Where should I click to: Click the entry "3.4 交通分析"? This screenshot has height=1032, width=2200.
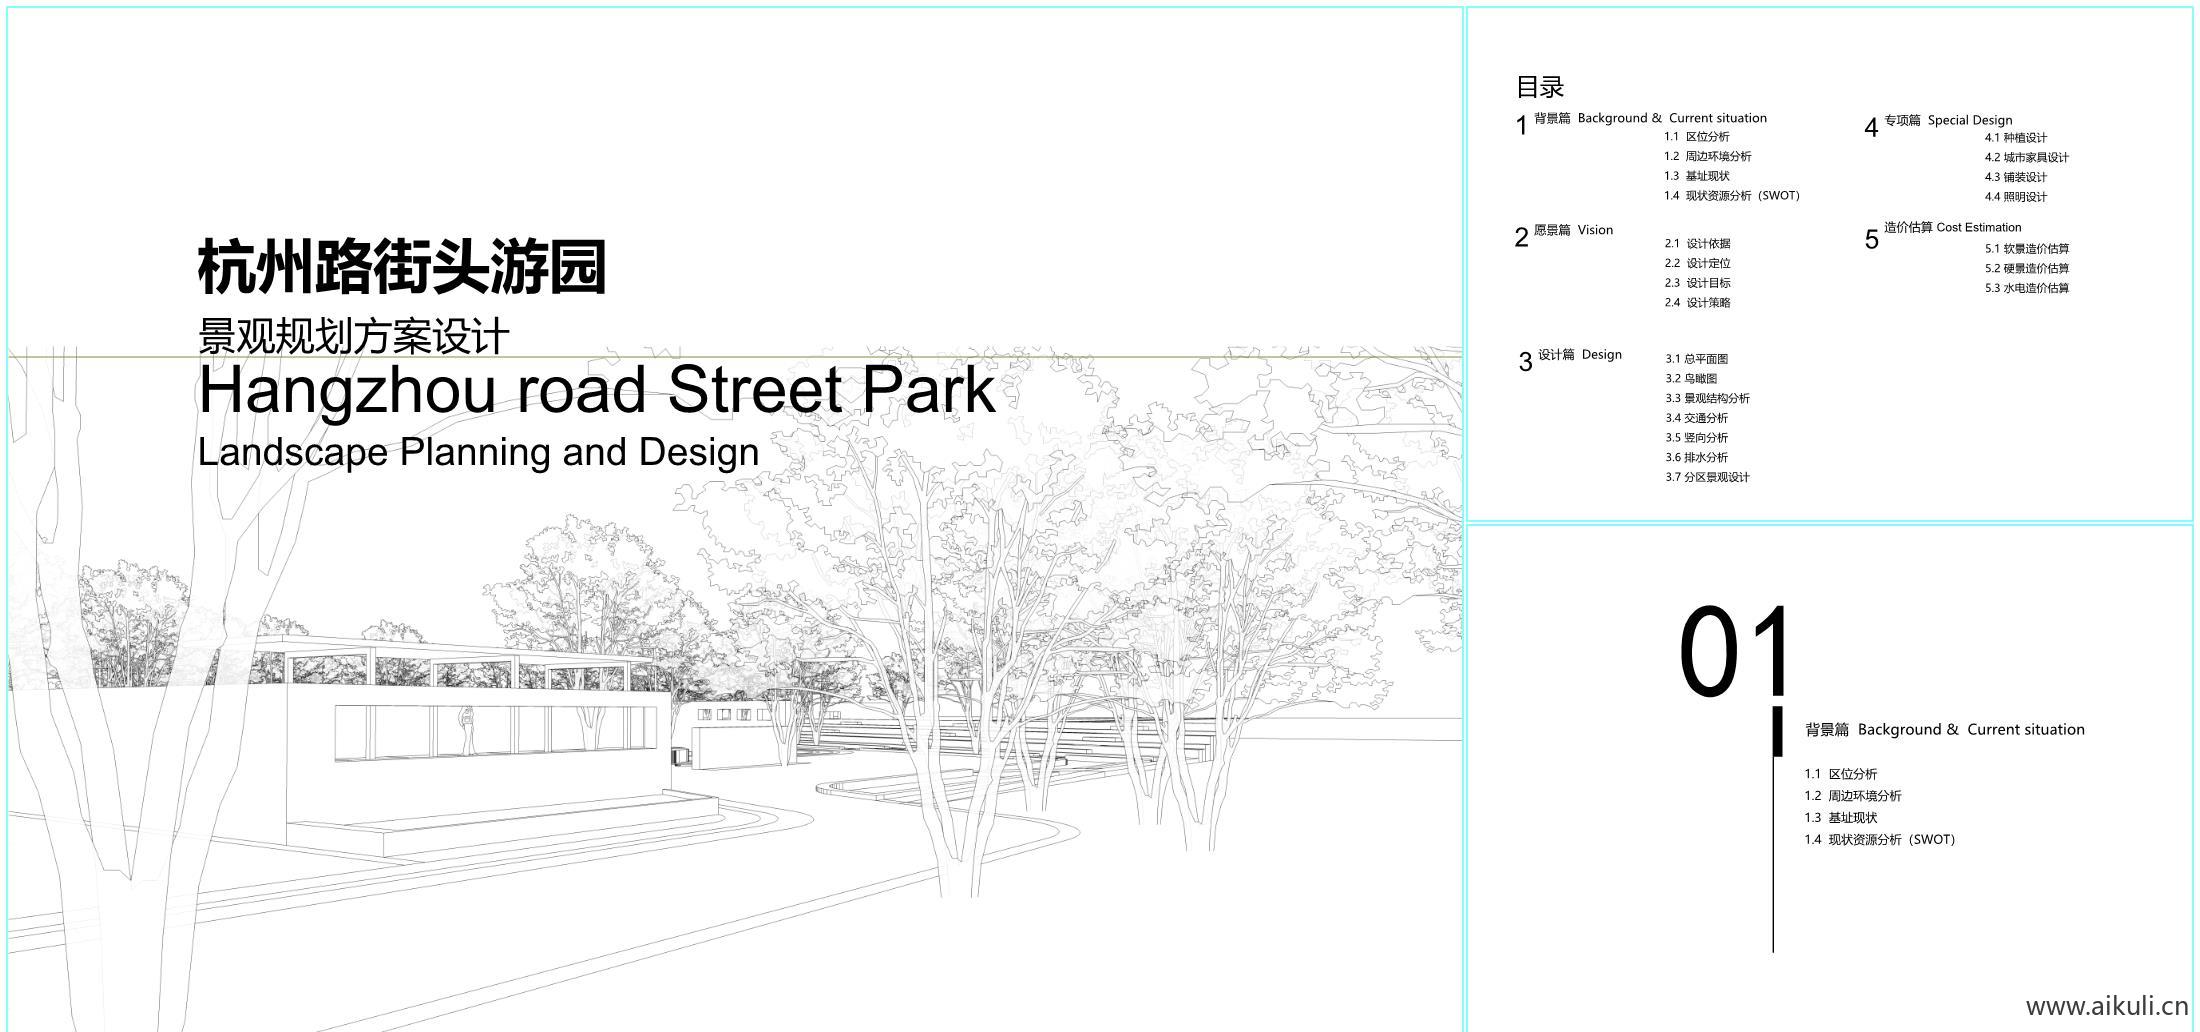(1696, 418)
